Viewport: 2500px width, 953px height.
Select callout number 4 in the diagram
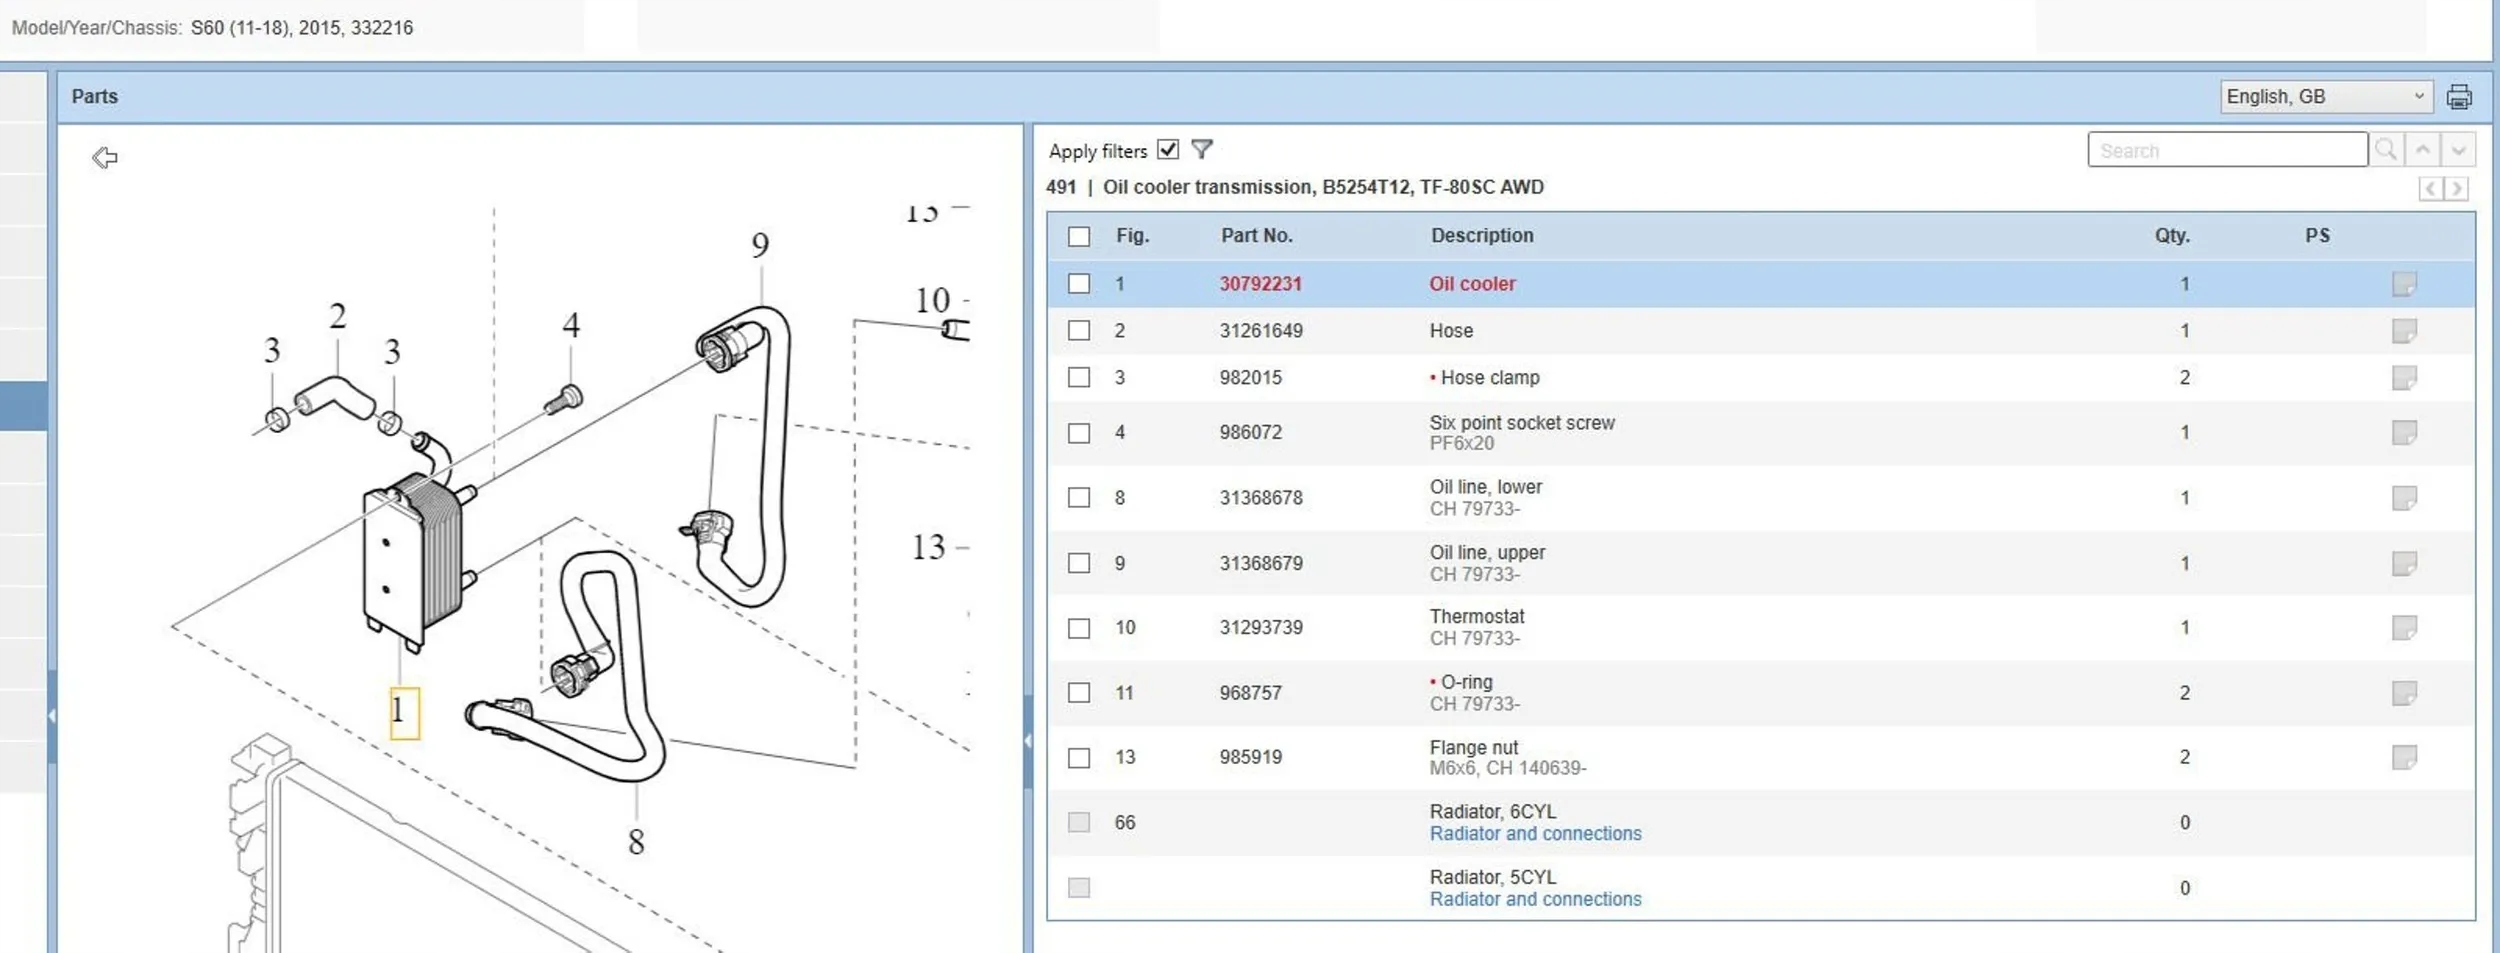571,325
